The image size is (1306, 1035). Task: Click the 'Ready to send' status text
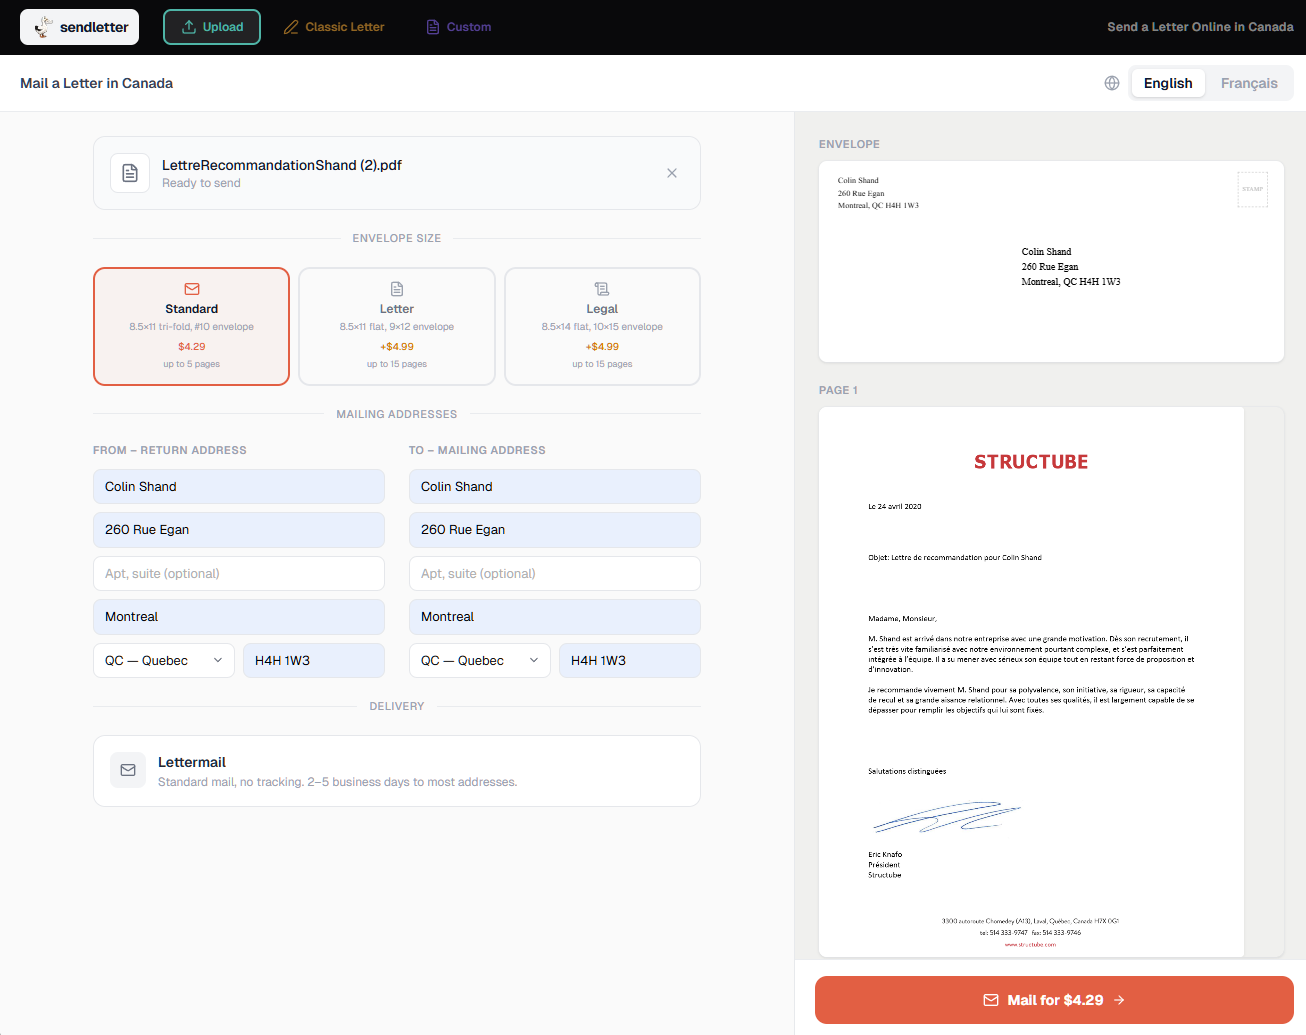(x=201, y=183)
